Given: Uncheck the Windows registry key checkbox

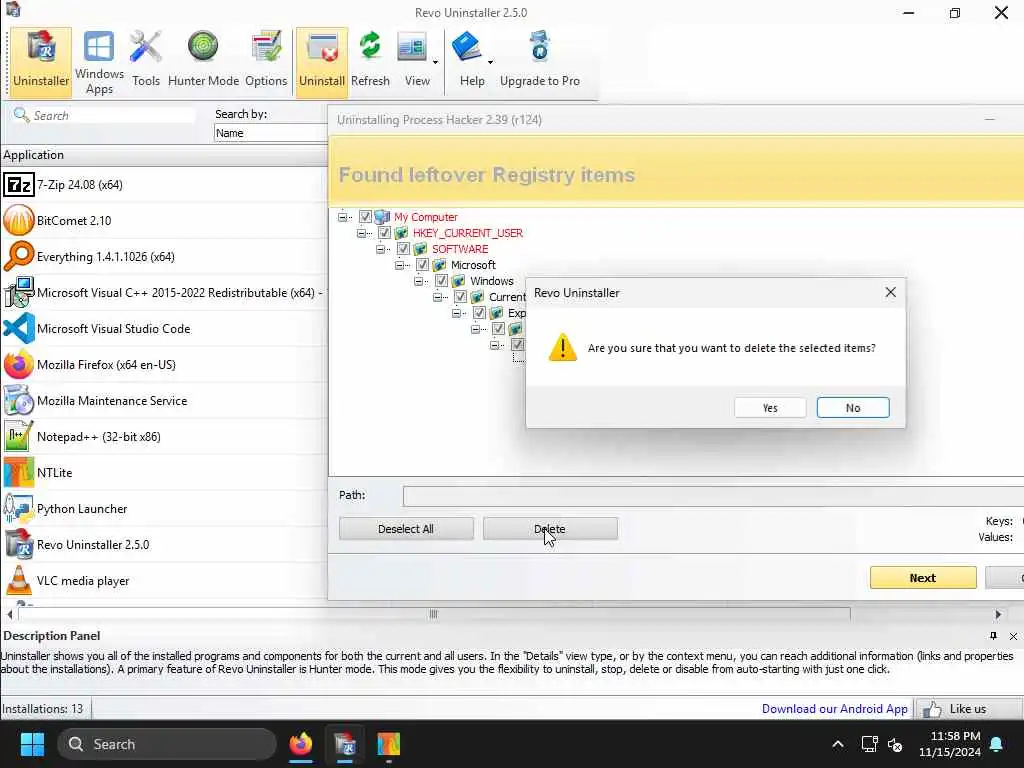Looking at the screenshot, I should 441,281.
